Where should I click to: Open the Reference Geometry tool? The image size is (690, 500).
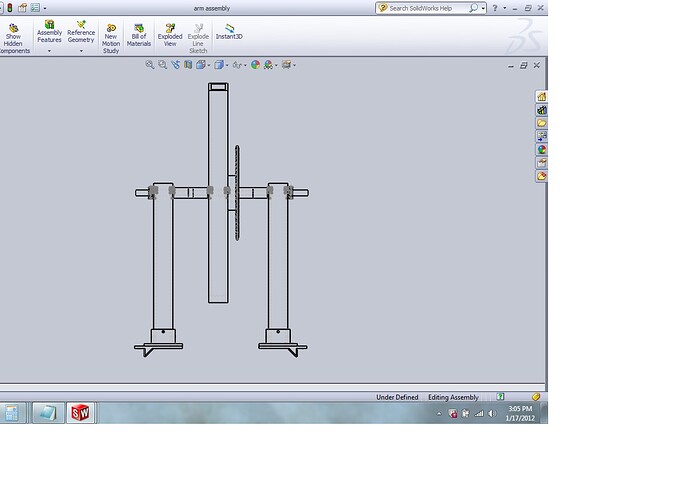coord(81,32)
